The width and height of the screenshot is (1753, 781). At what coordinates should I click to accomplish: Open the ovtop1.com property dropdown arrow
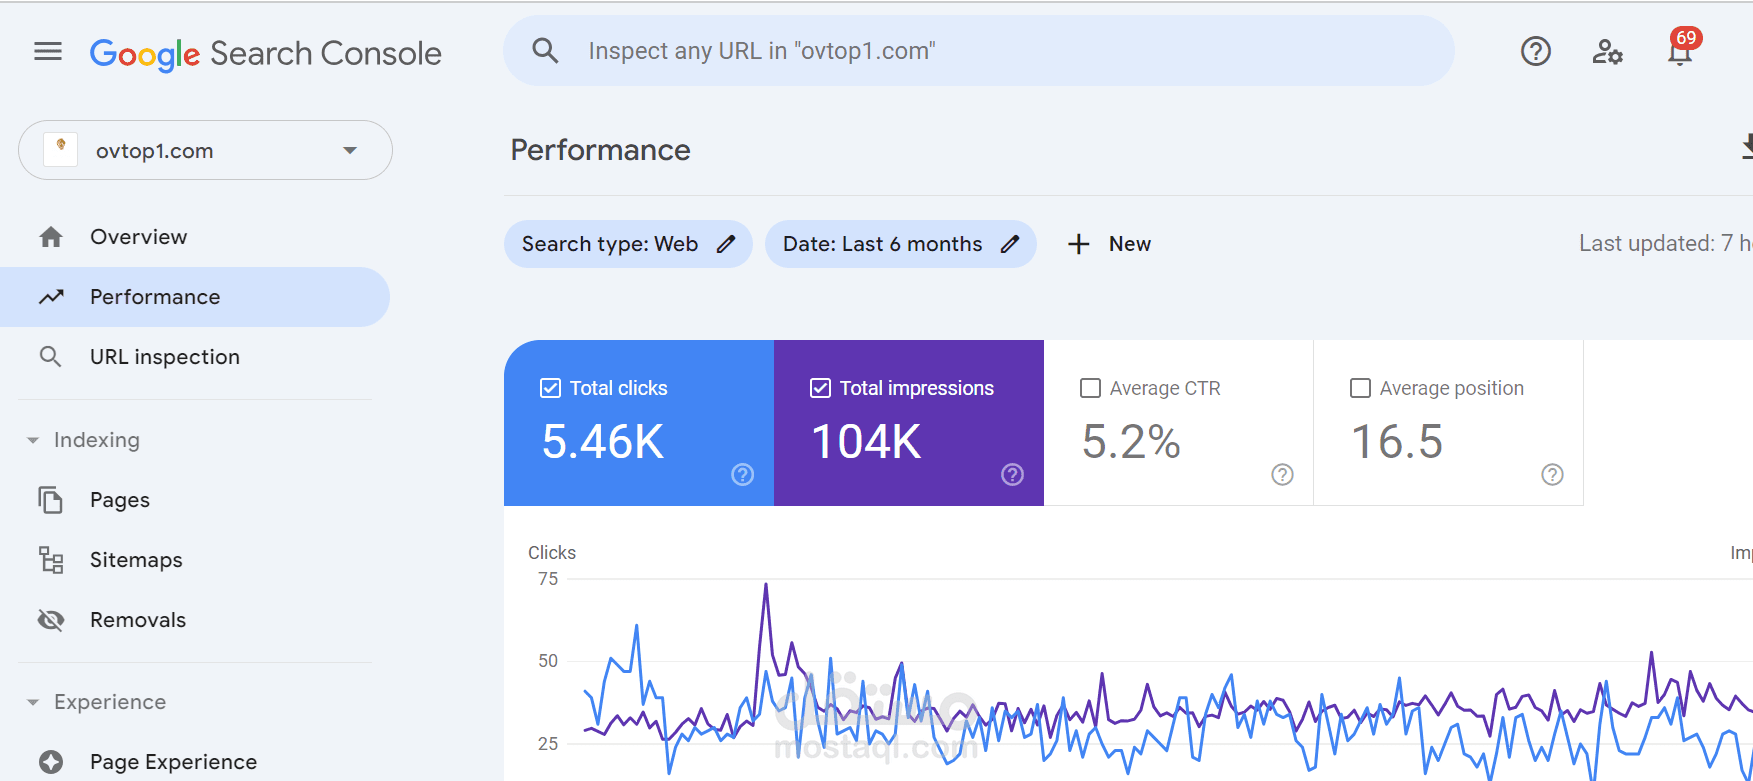pos(350,151)
